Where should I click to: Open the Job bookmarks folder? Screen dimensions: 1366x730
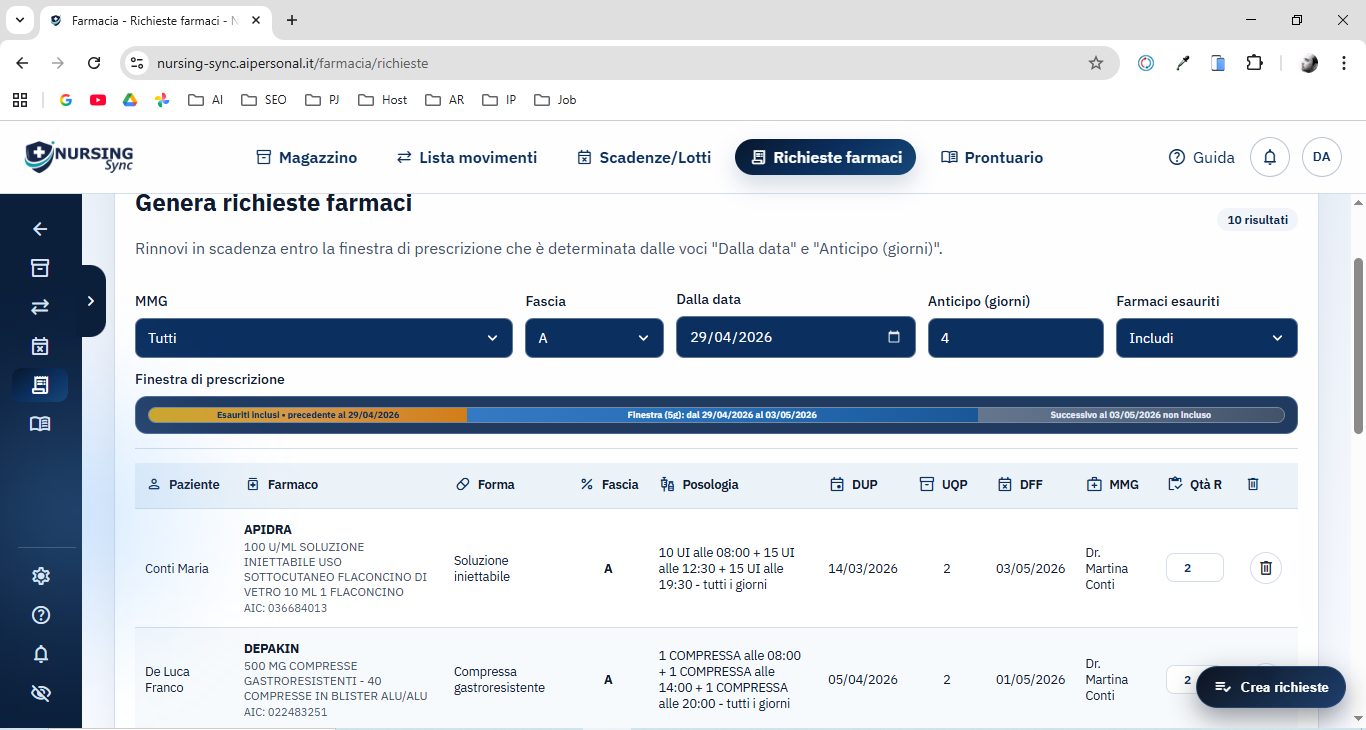(x=555, y=100)
